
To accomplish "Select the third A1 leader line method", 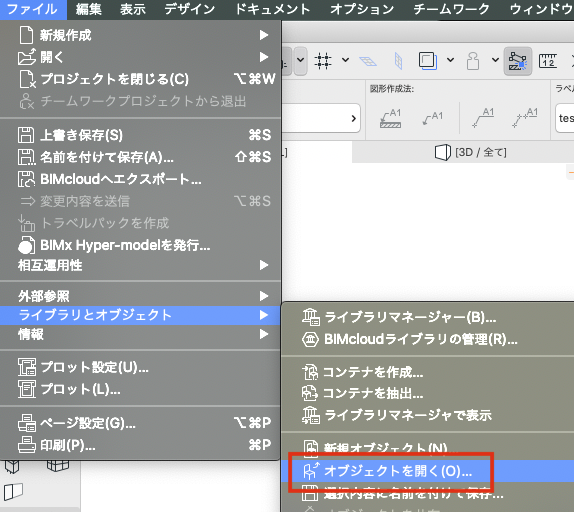I will 483,117.
